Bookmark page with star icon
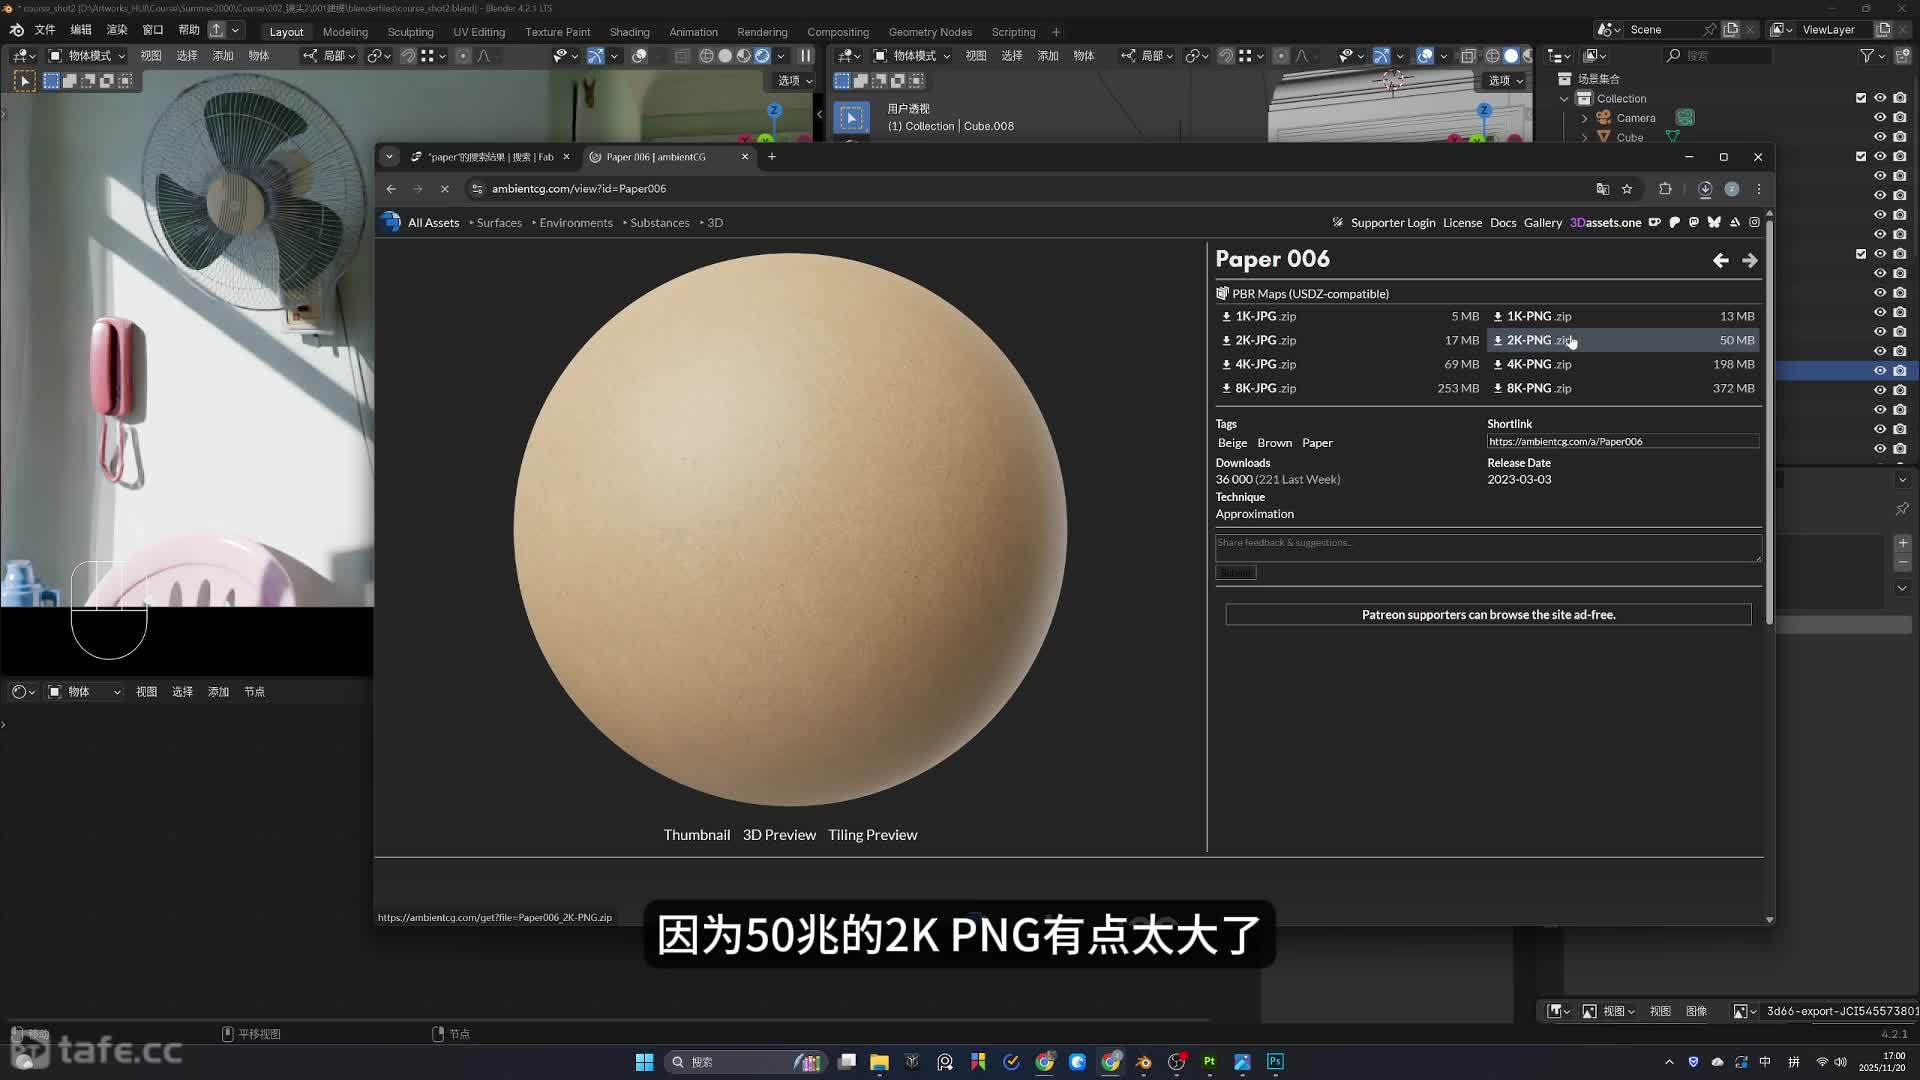Viewport: 1920px width, 1080px height. click(1627, 189)
